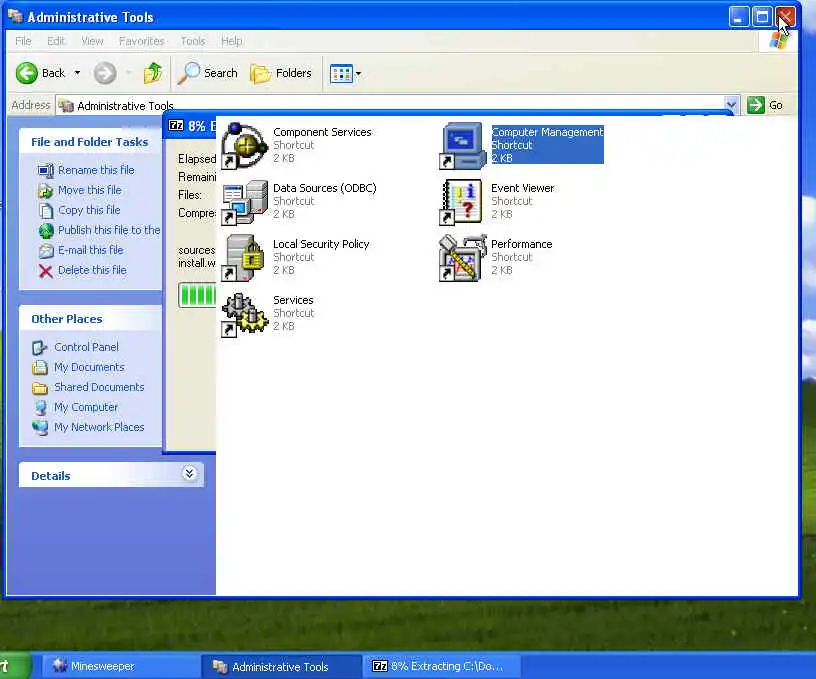This screenshot has width=816, height=679.
Task: Click the Search magnifier button
Action: [207, 73]
